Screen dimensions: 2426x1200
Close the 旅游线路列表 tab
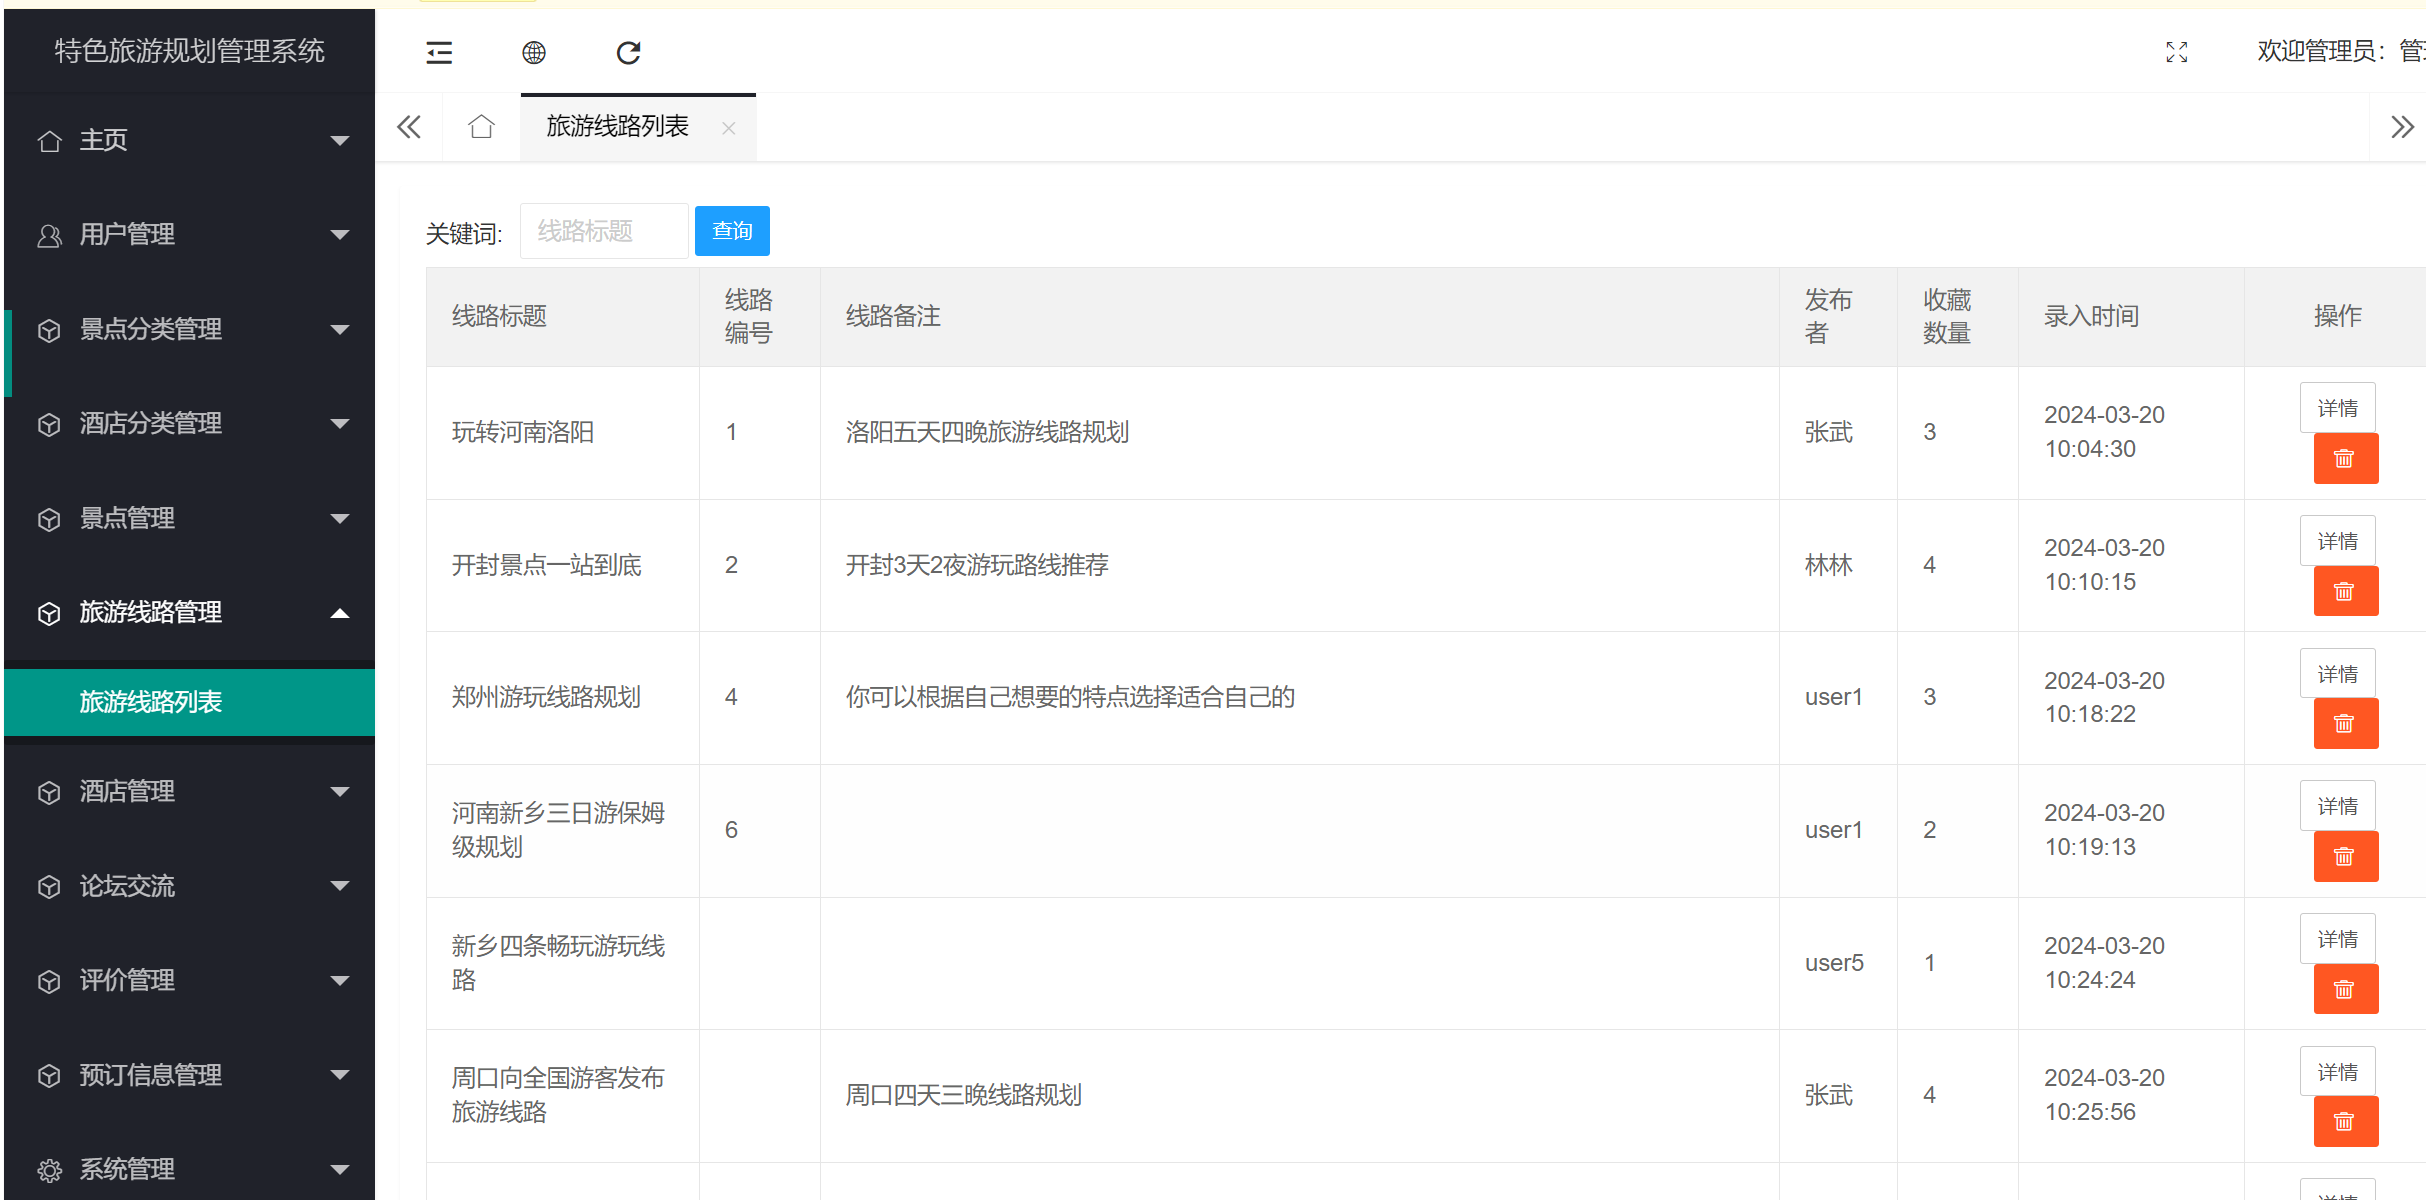(x=729, y=128)
